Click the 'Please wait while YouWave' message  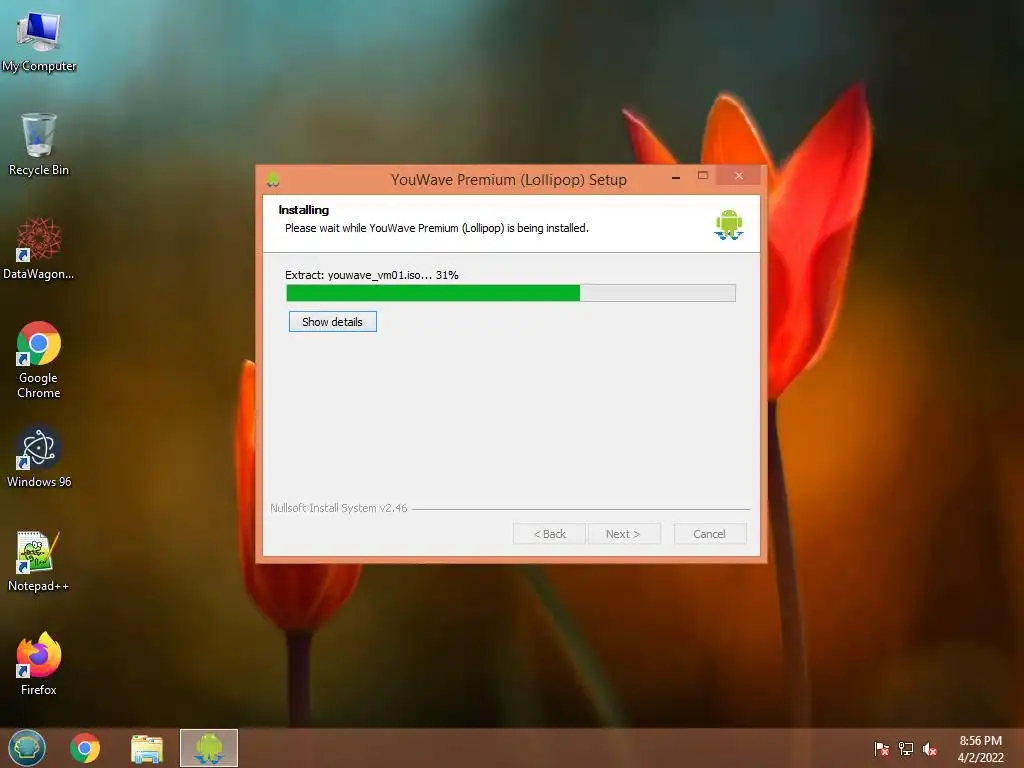coord(437,228)
